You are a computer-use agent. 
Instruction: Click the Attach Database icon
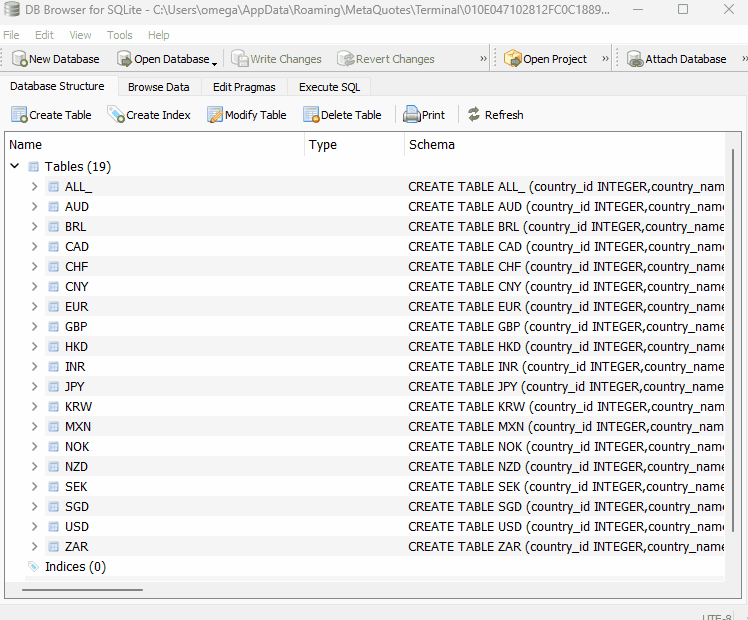635,59
